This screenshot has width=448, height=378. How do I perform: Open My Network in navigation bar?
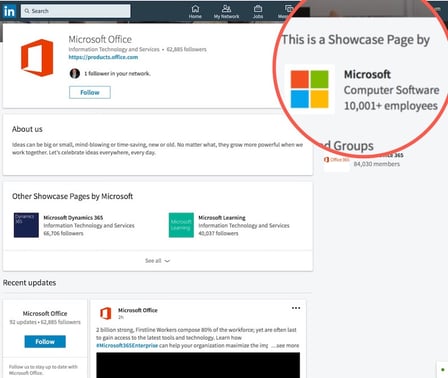(226, 12)
